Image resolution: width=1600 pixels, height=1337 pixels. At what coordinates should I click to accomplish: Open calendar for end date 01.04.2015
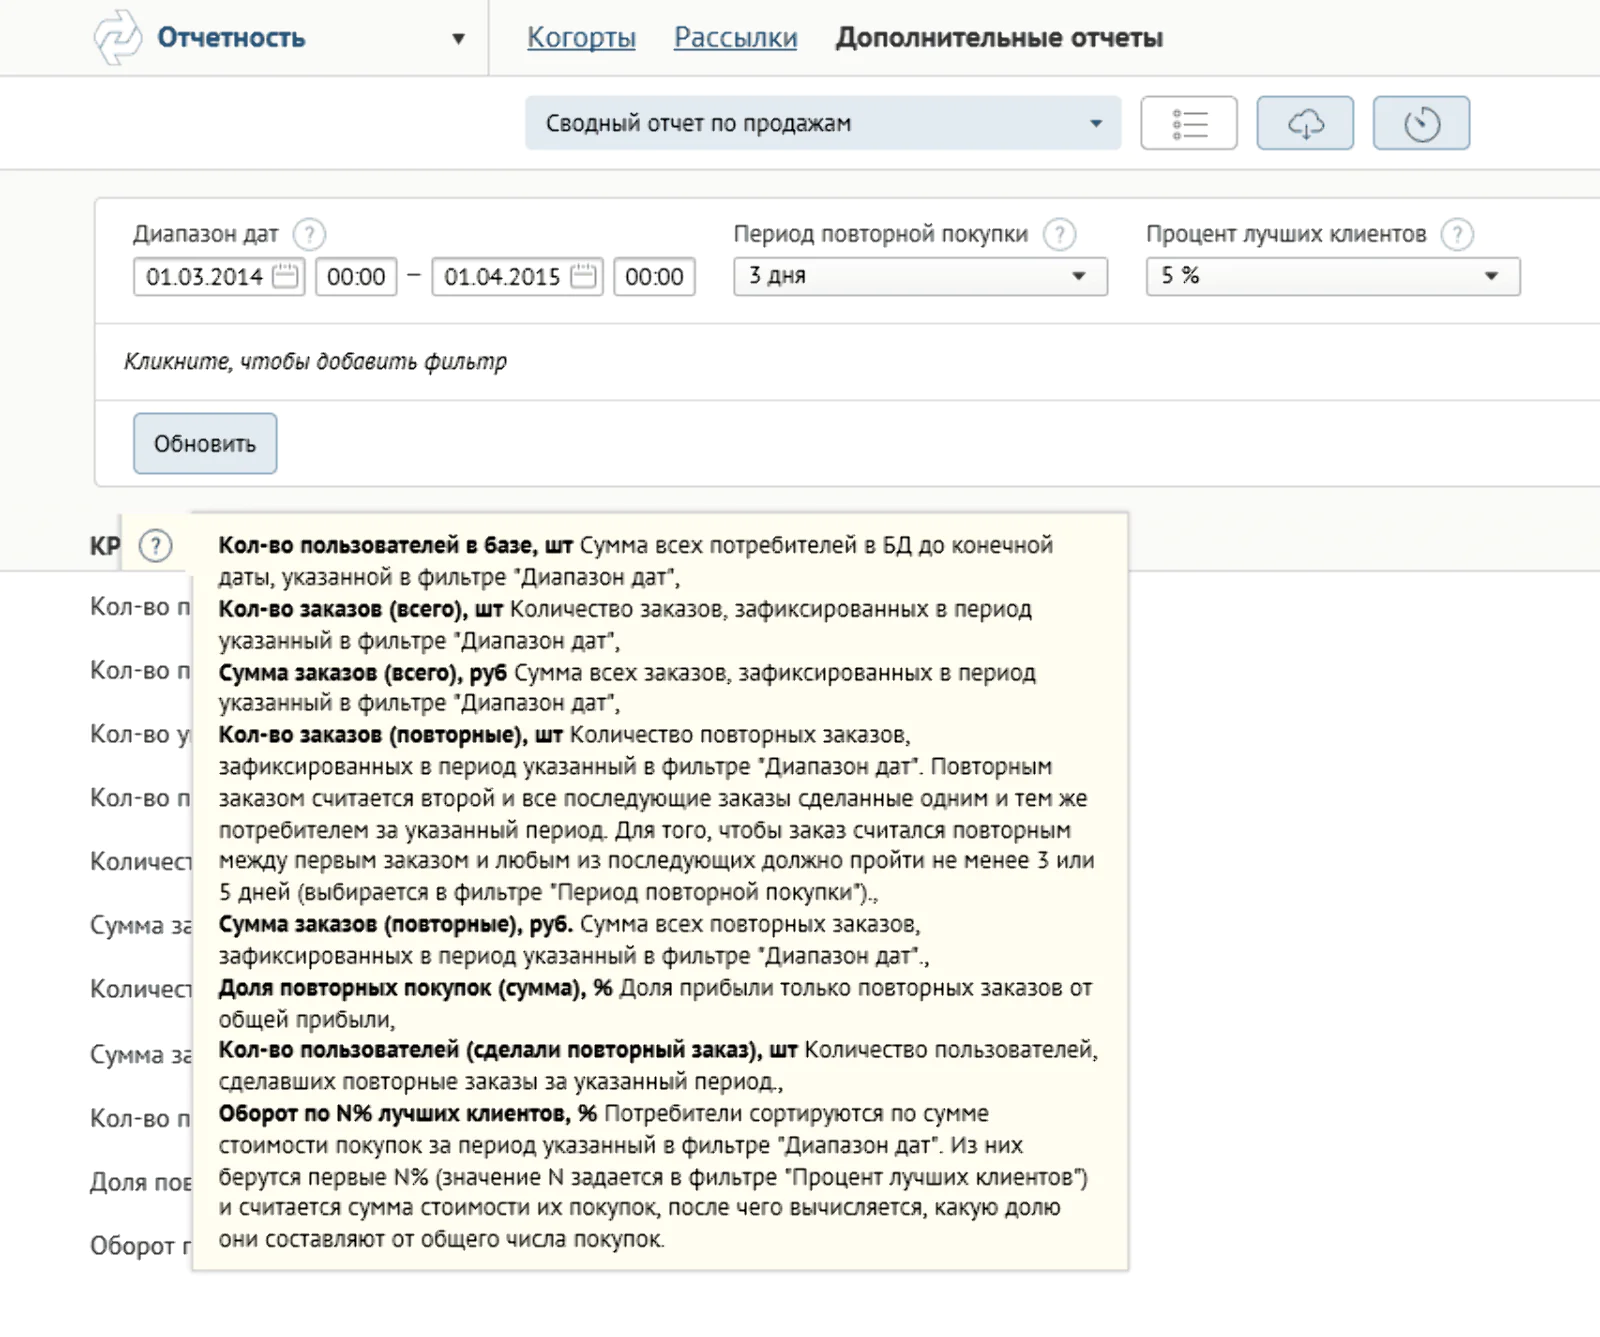584,276
